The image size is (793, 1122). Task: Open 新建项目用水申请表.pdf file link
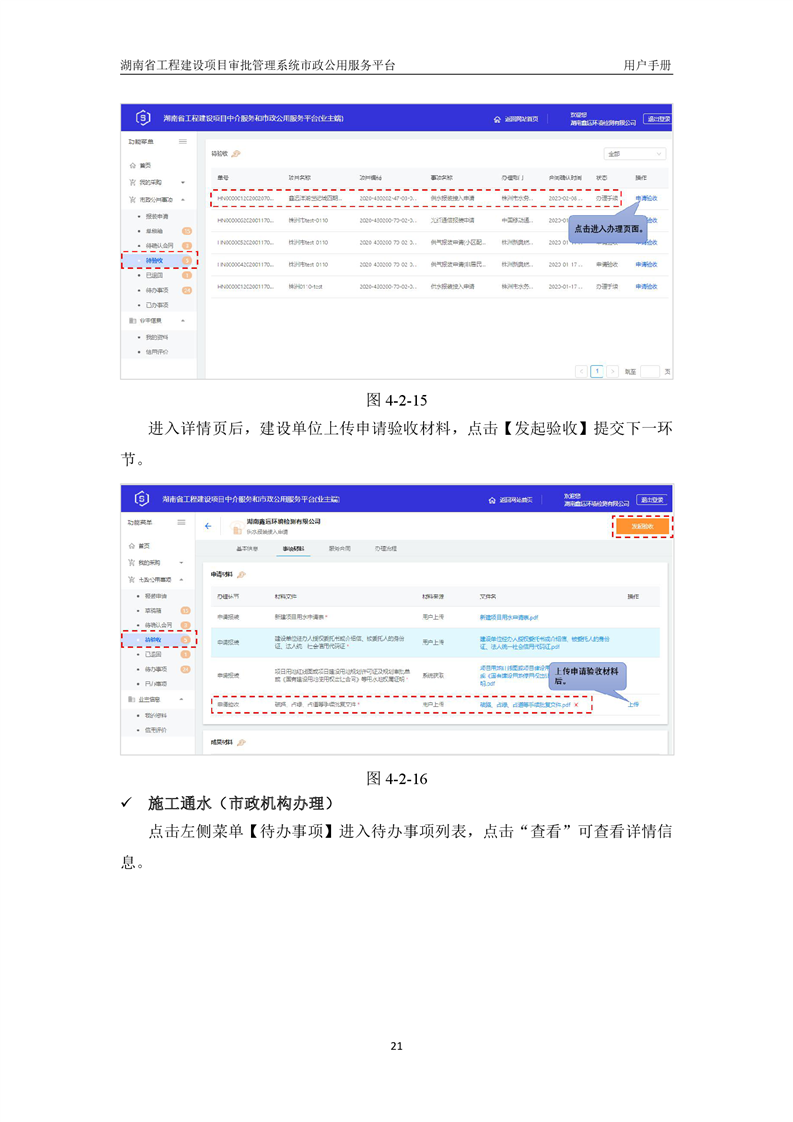point(509,618)
